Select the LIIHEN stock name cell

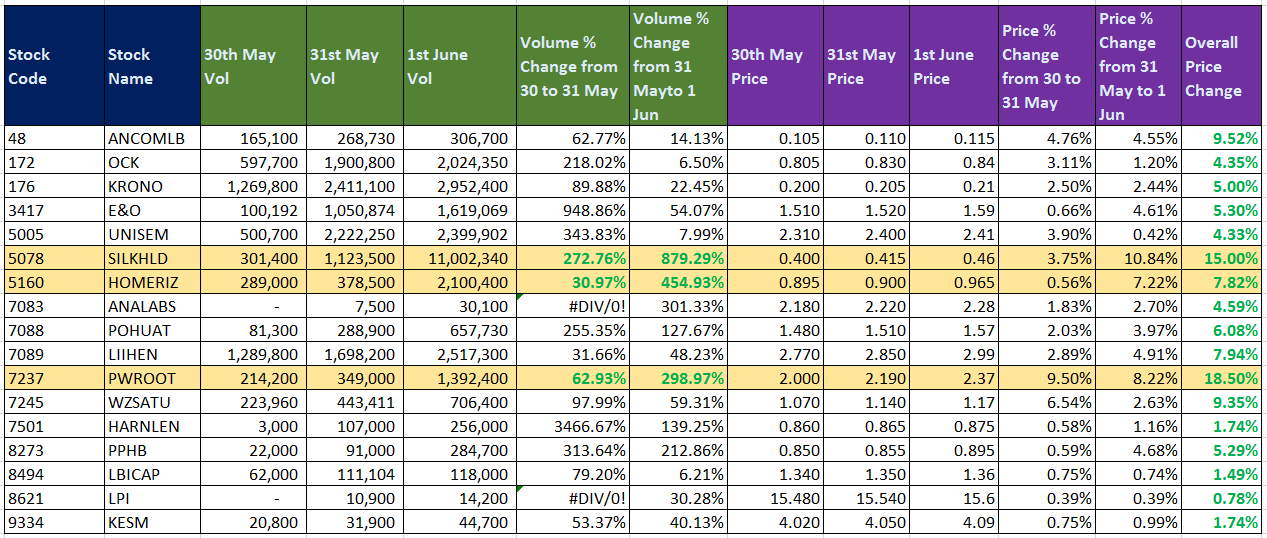(x=152, y=354)
